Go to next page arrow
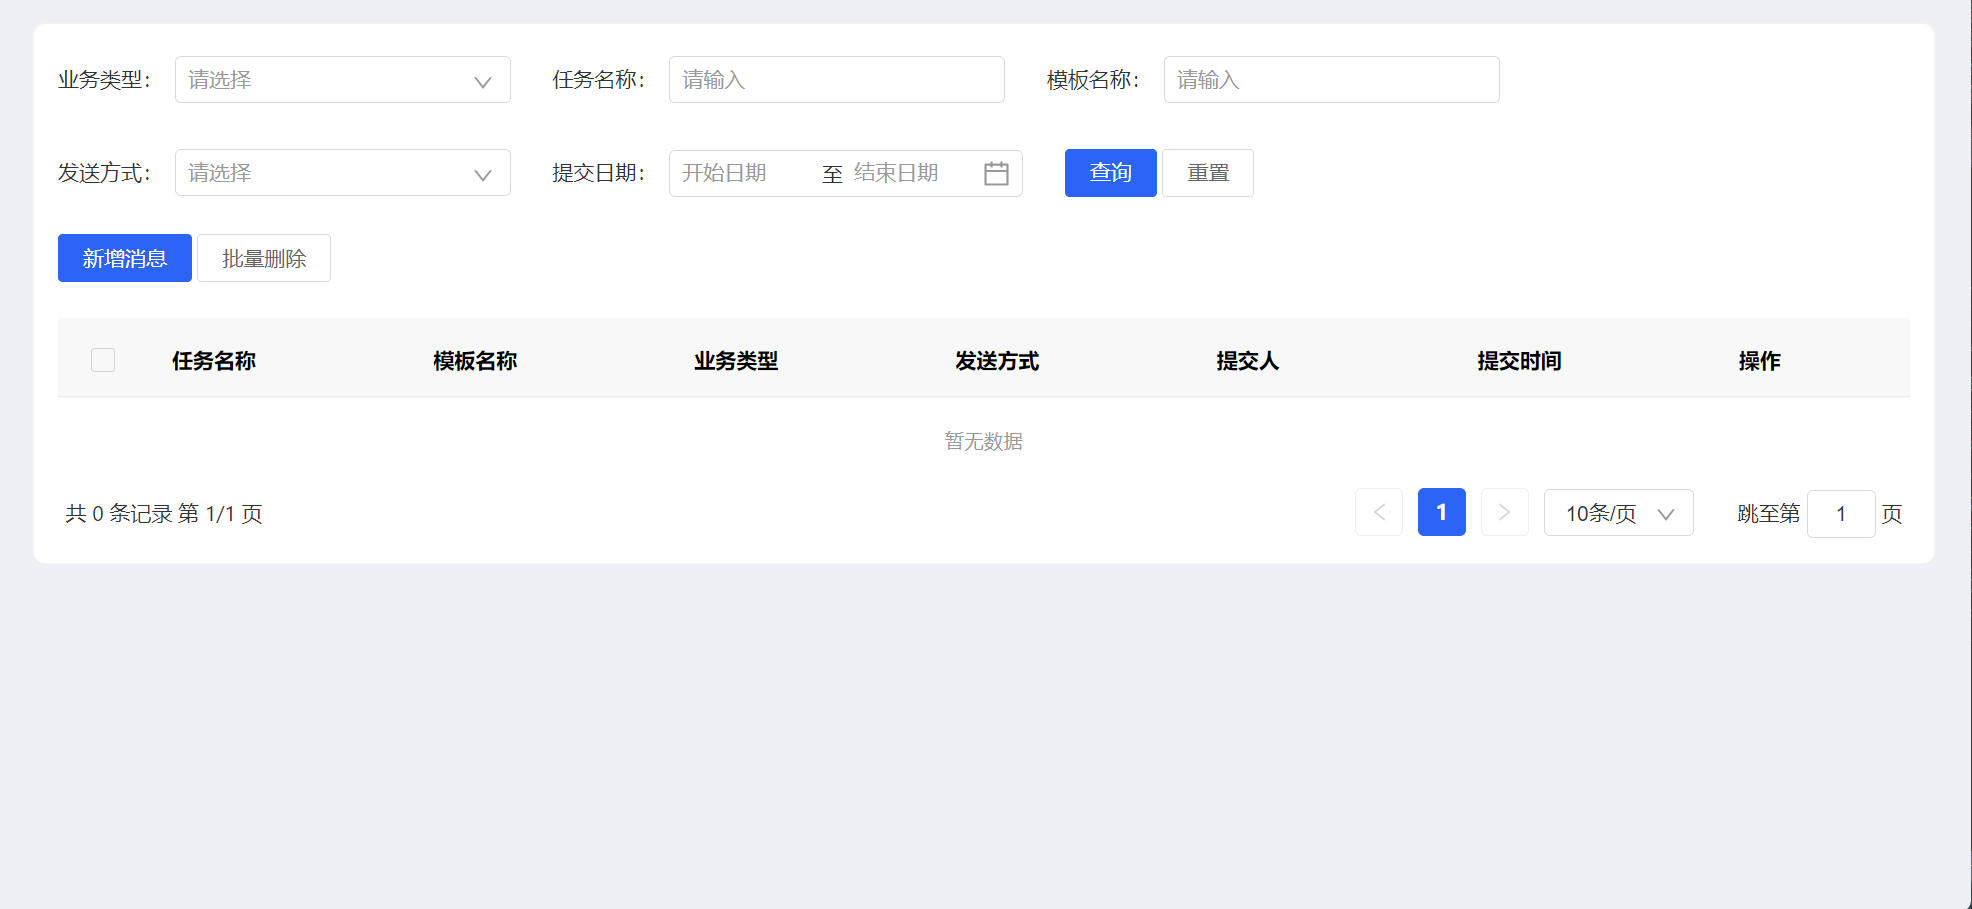This screenshot has height=909, width=1972. click(x=1505, y=512)
